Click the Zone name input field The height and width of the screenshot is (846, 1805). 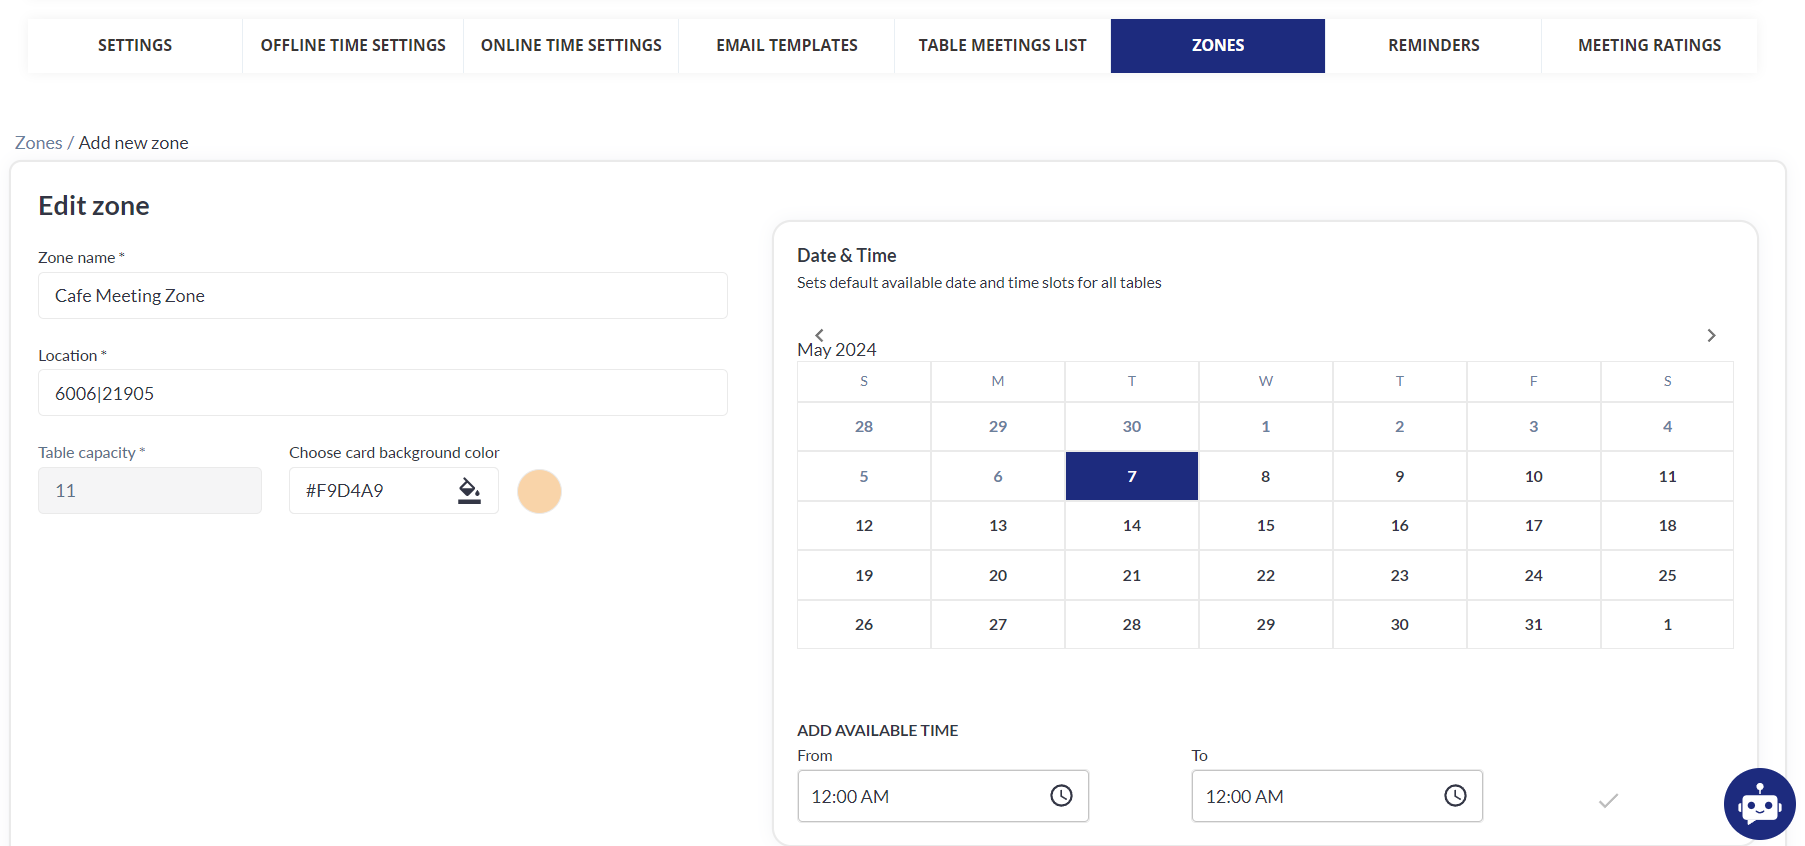382,296
